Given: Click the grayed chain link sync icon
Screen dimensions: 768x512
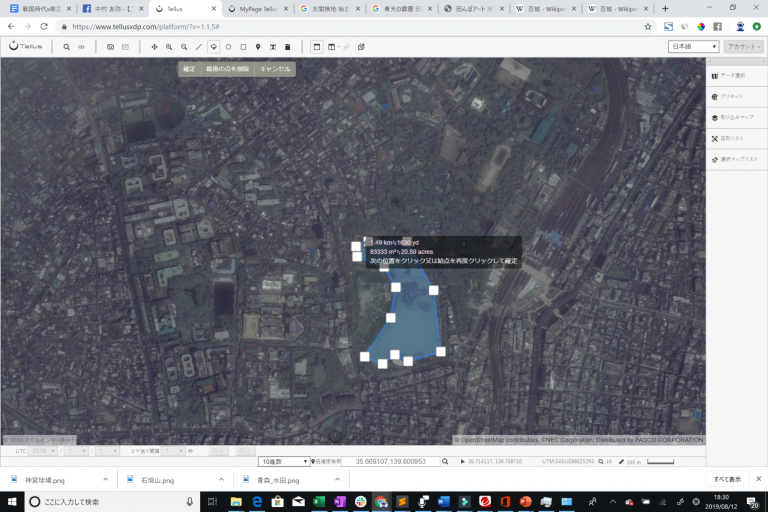Looking at the screenshot, I should (x=346, y=47).
